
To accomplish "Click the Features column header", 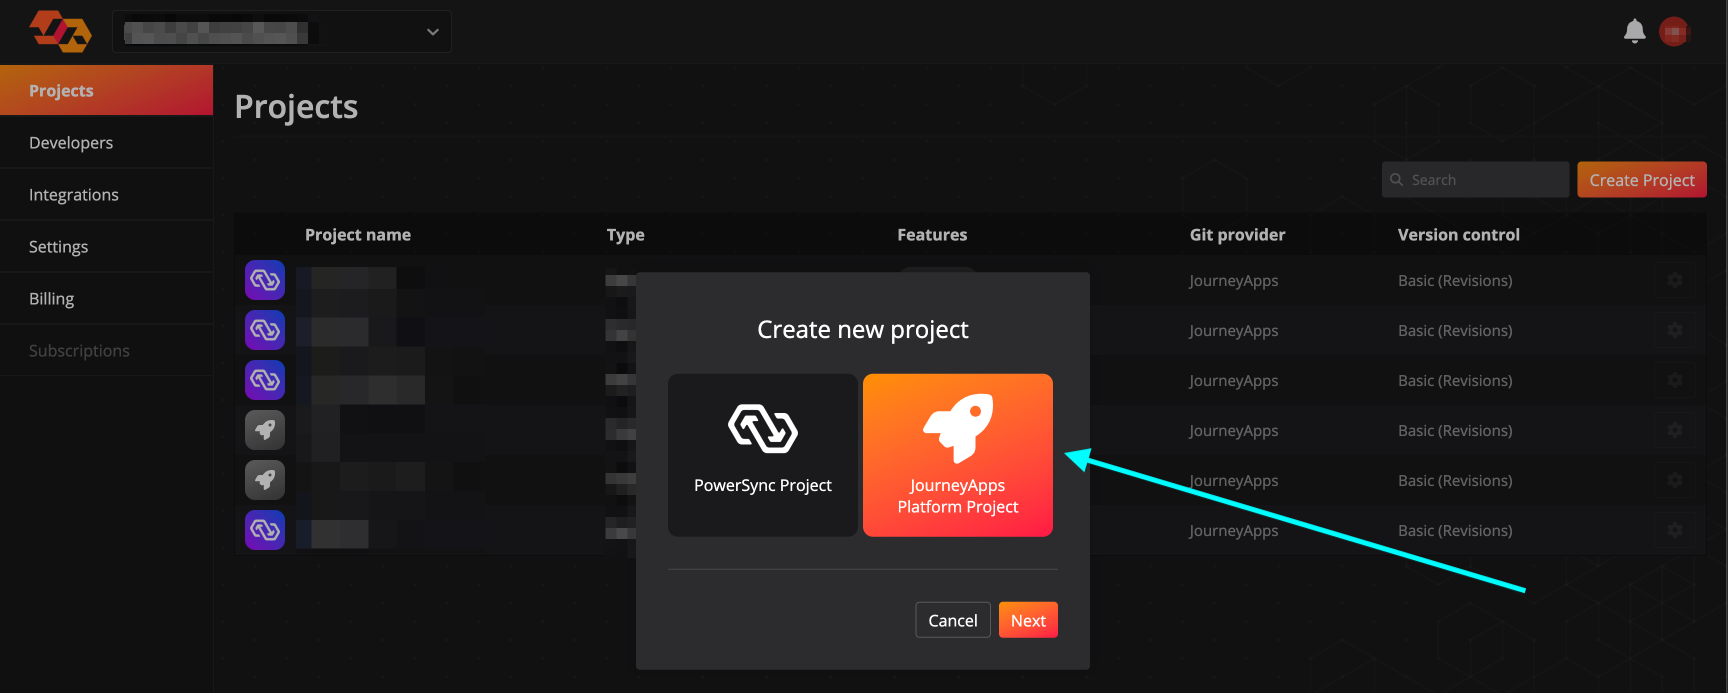I will point(932,235).
